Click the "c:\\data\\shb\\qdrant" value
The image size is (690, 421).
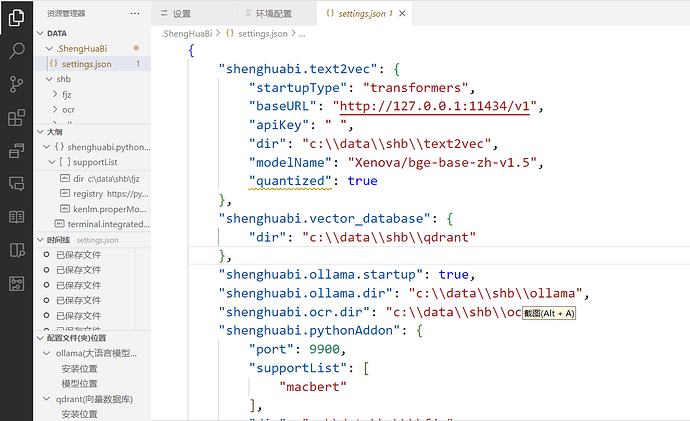pyautogui.click(x=389, y=237)
